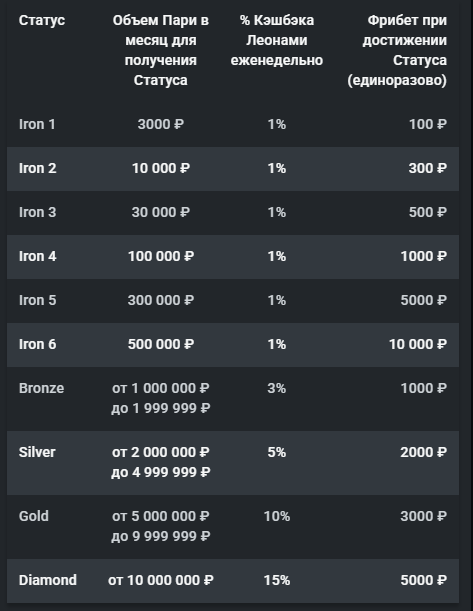473x611 pixels.
Task: Click the Iron 6 status label
Action: click(37, 344)
